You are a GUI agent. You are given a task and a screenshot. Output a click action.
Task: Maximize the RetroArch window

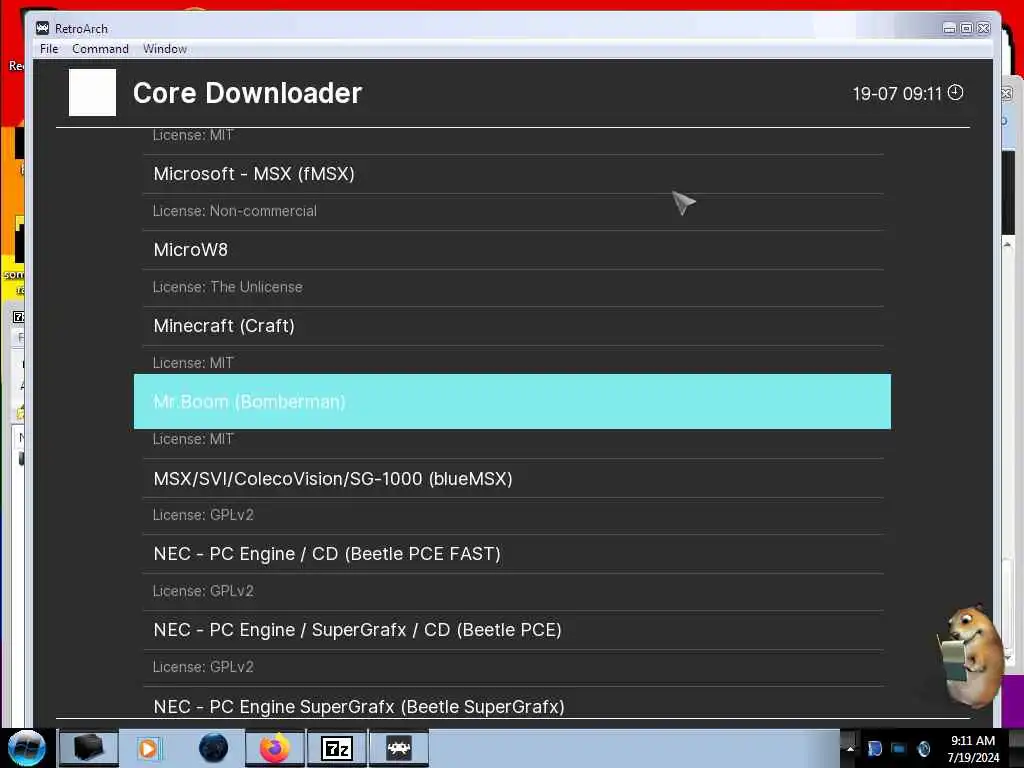click(967, 28)
